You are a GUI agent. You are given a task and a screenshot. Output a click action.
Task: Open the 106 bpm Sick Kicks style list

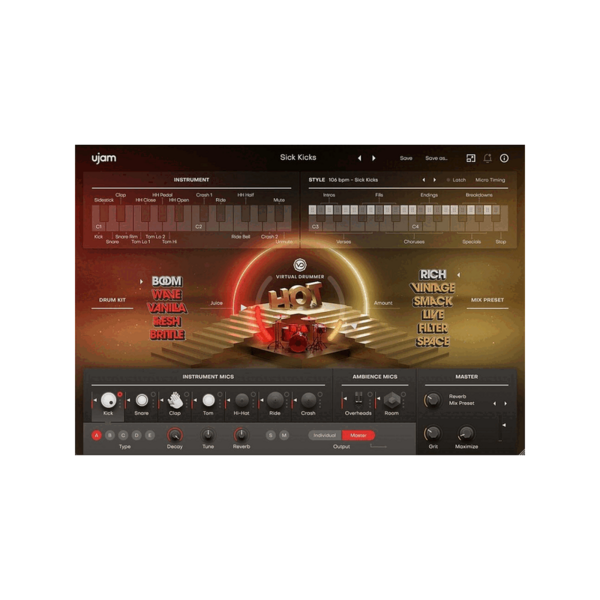(x=353, y=180)
